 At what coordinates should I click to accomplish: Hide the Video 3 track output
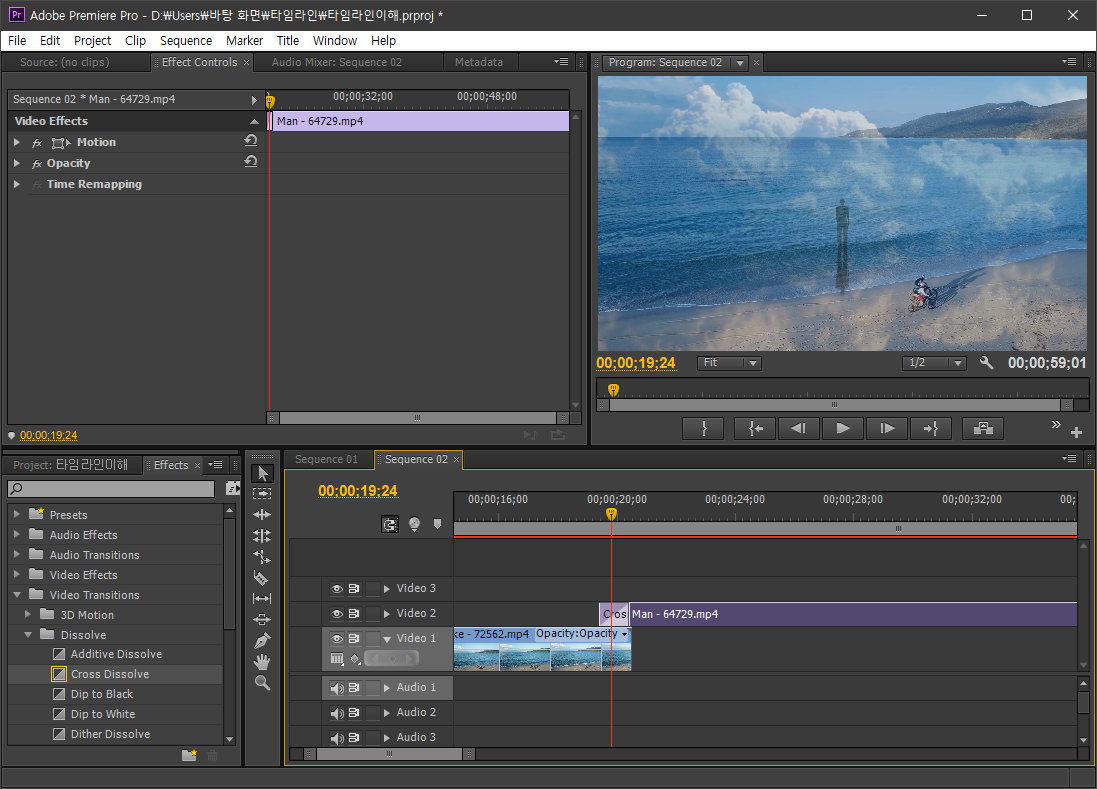pos(337,589)
